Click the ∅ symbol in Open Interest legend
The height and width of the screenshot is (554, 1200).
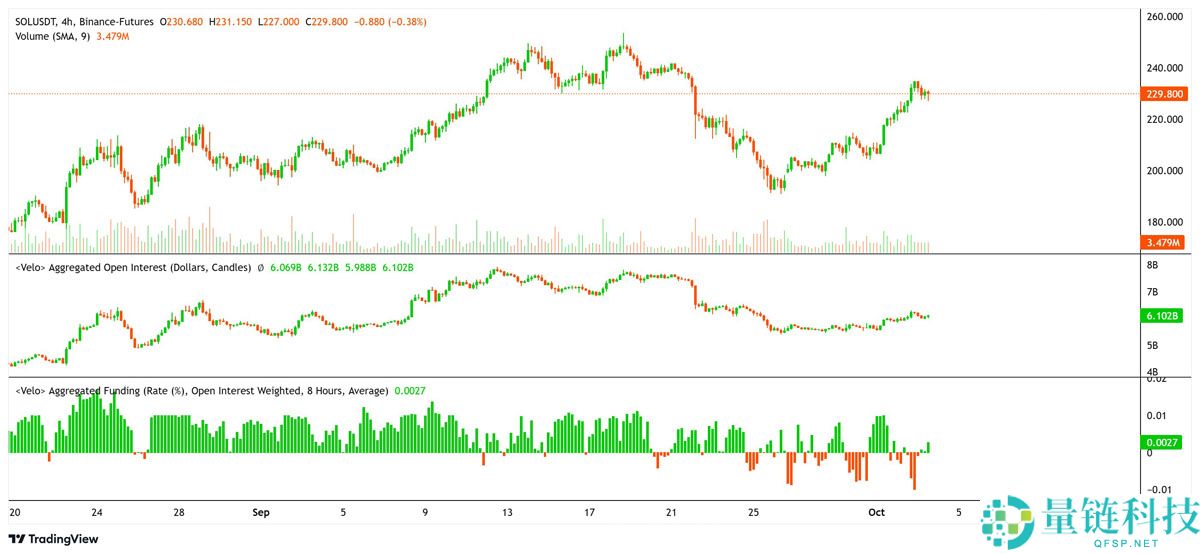coord(261,268)
